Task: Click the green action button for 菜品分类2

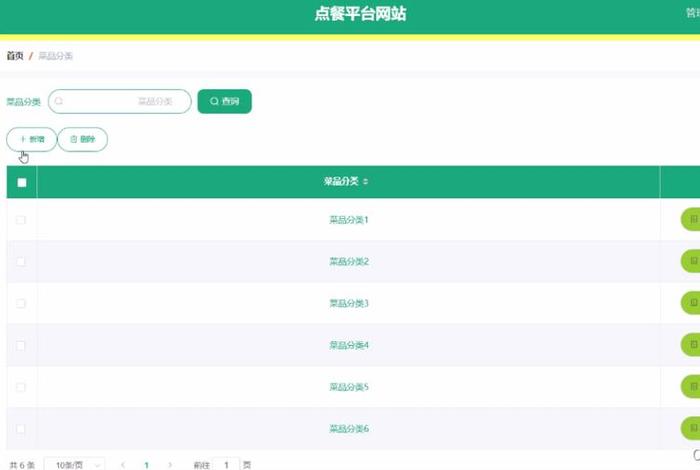Action: [x=690, y=261]
